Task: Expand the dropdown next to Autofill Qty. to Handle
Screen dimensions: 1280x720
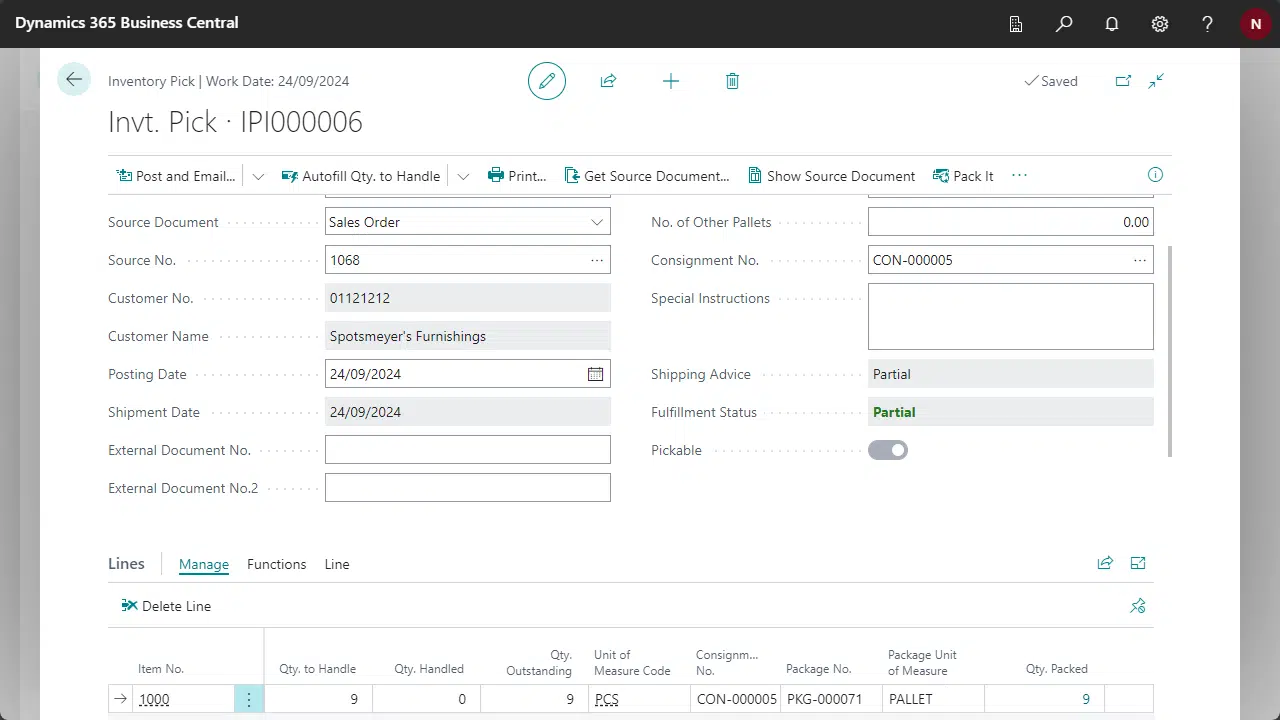Action: click(x=463, y=176)
